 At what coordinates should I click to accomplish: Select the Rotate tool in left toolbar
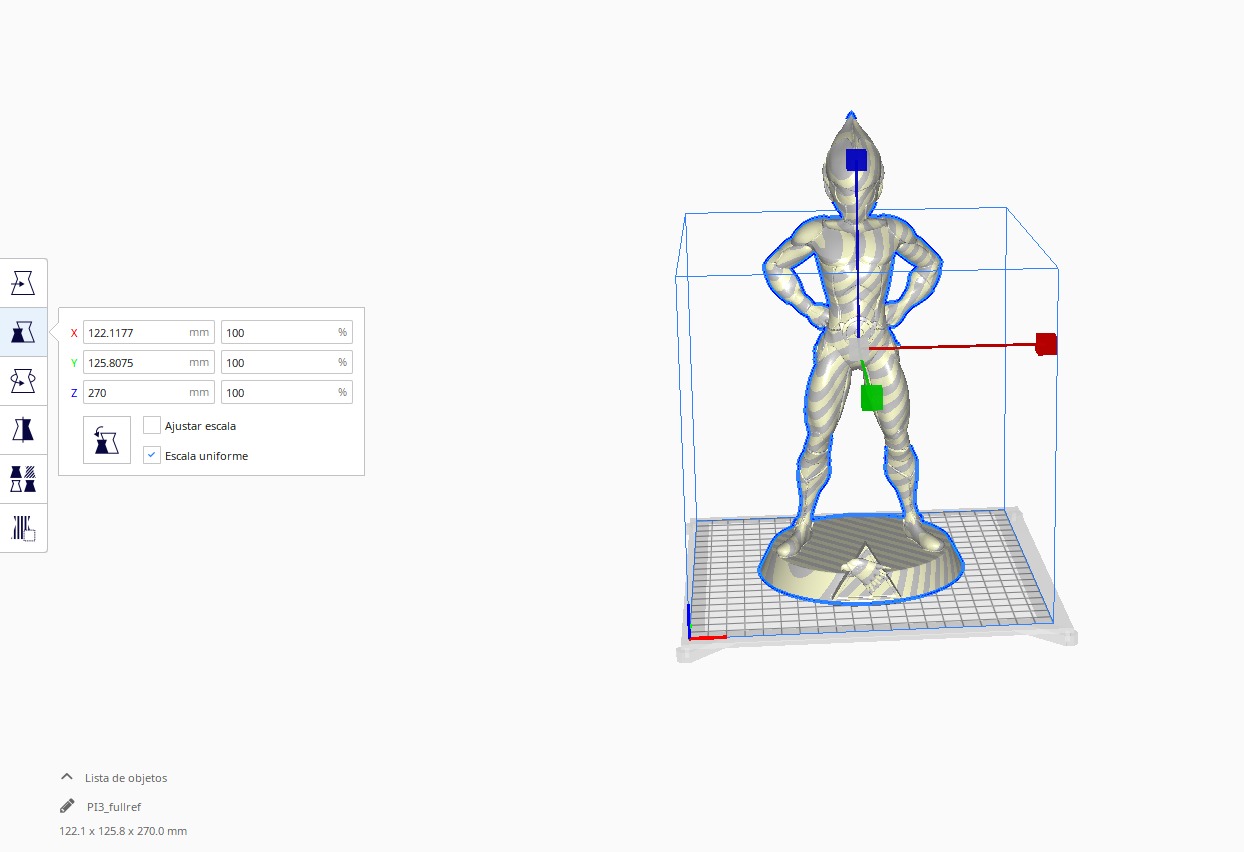coord(23,381)
